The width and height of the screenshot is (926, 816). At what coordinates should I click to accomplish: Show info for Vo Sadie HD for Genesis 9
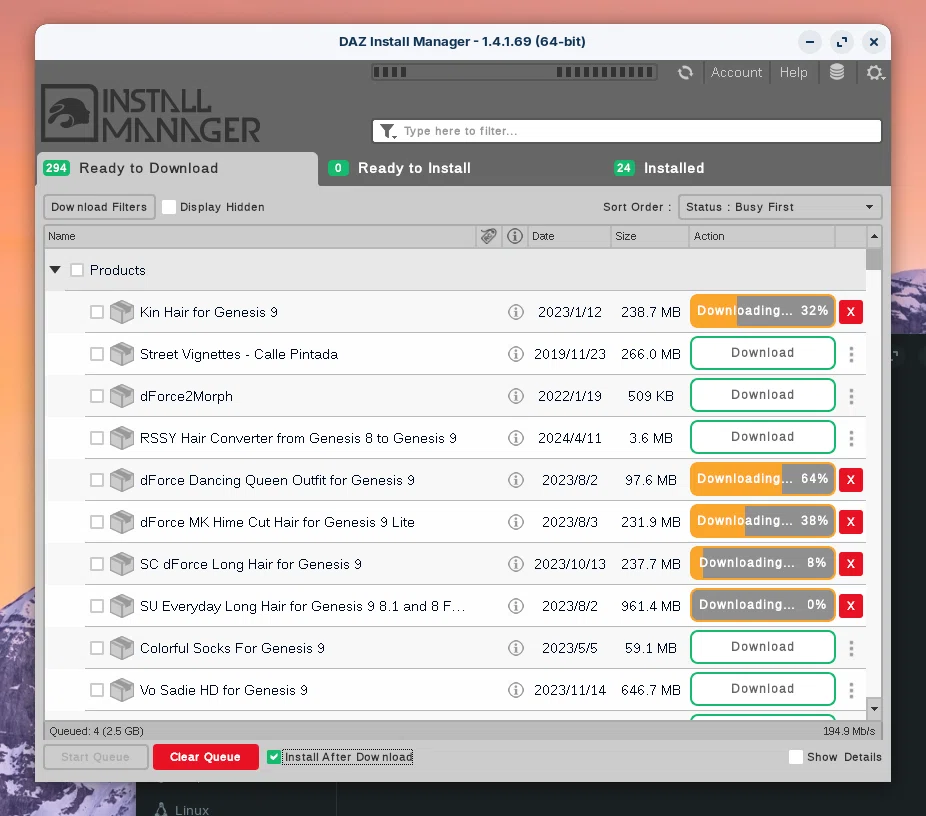coord(516,690)
